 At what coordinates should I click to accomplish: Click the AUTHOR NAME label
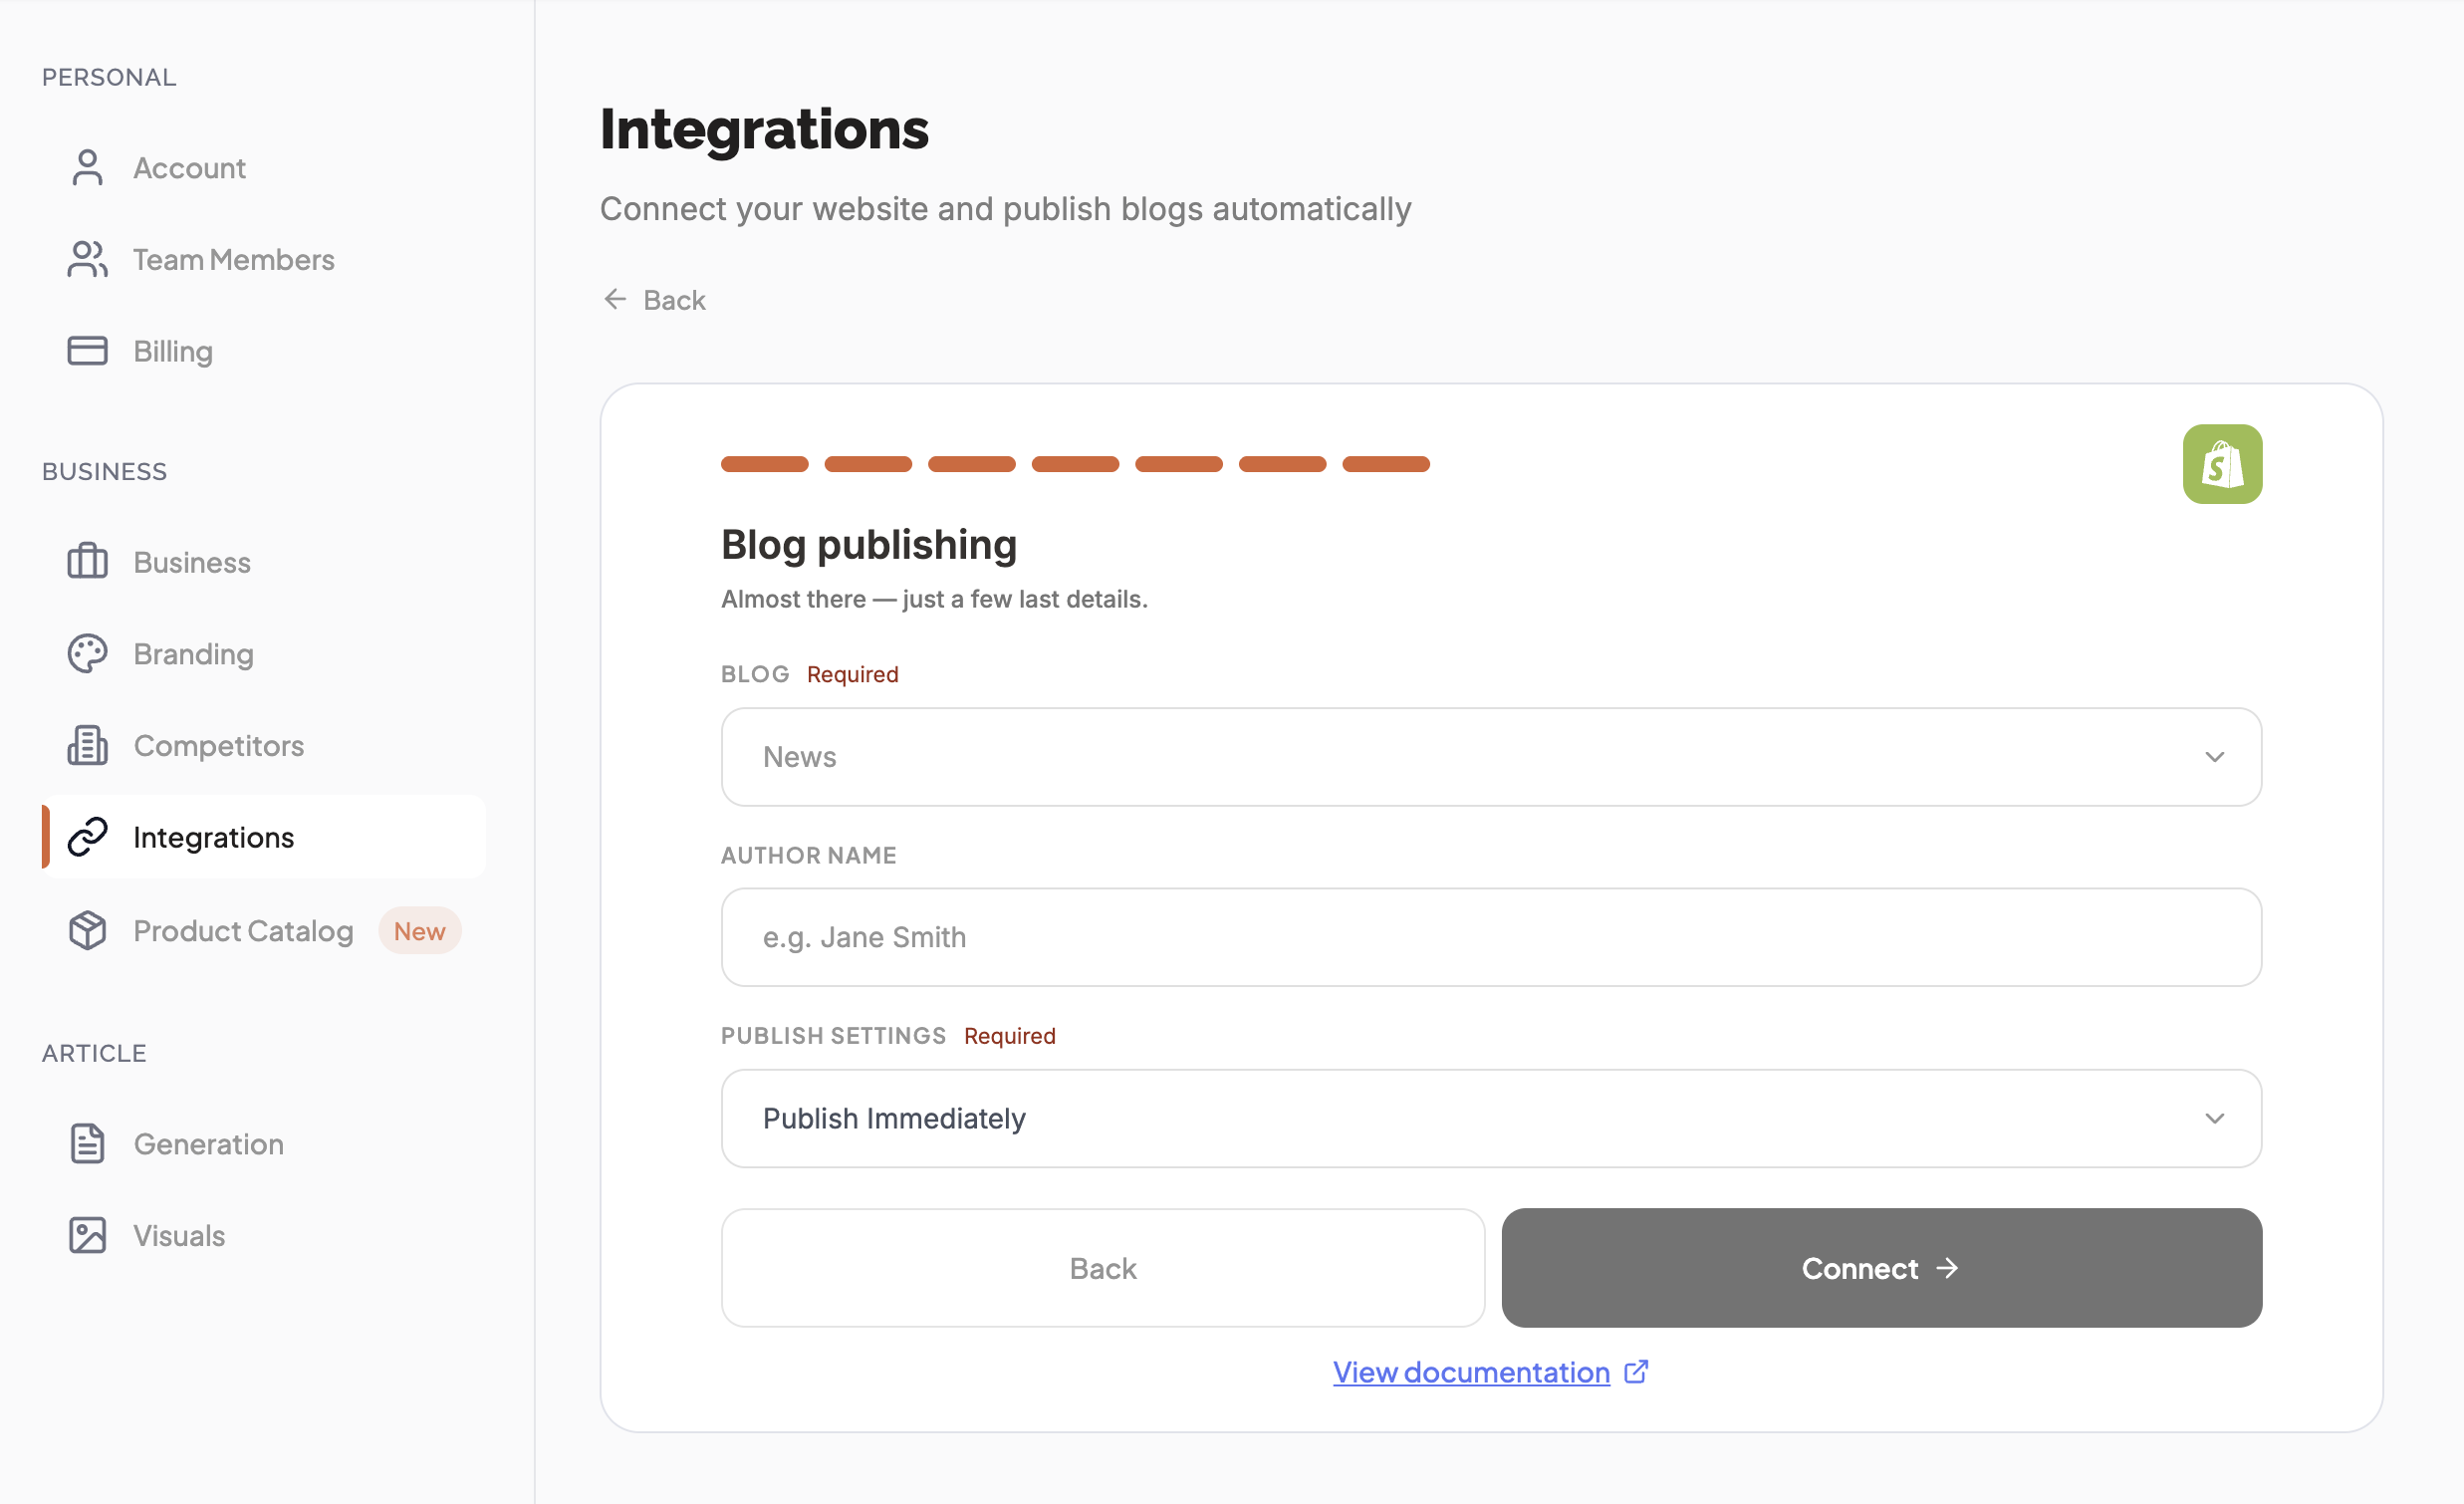[x=808, y=855]
